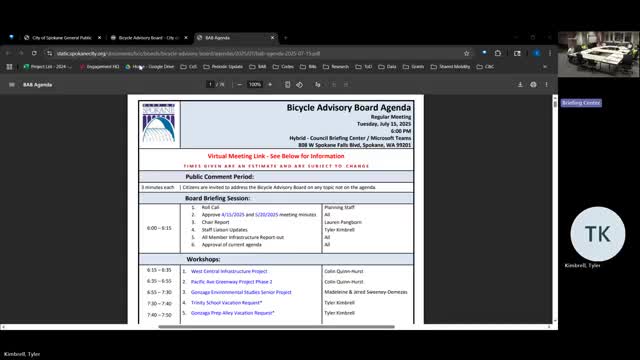Viewport: 640px width, 360px height.
Task: Expand the Shared Mobility bookmark folder
Action: (x=451, y=67)
